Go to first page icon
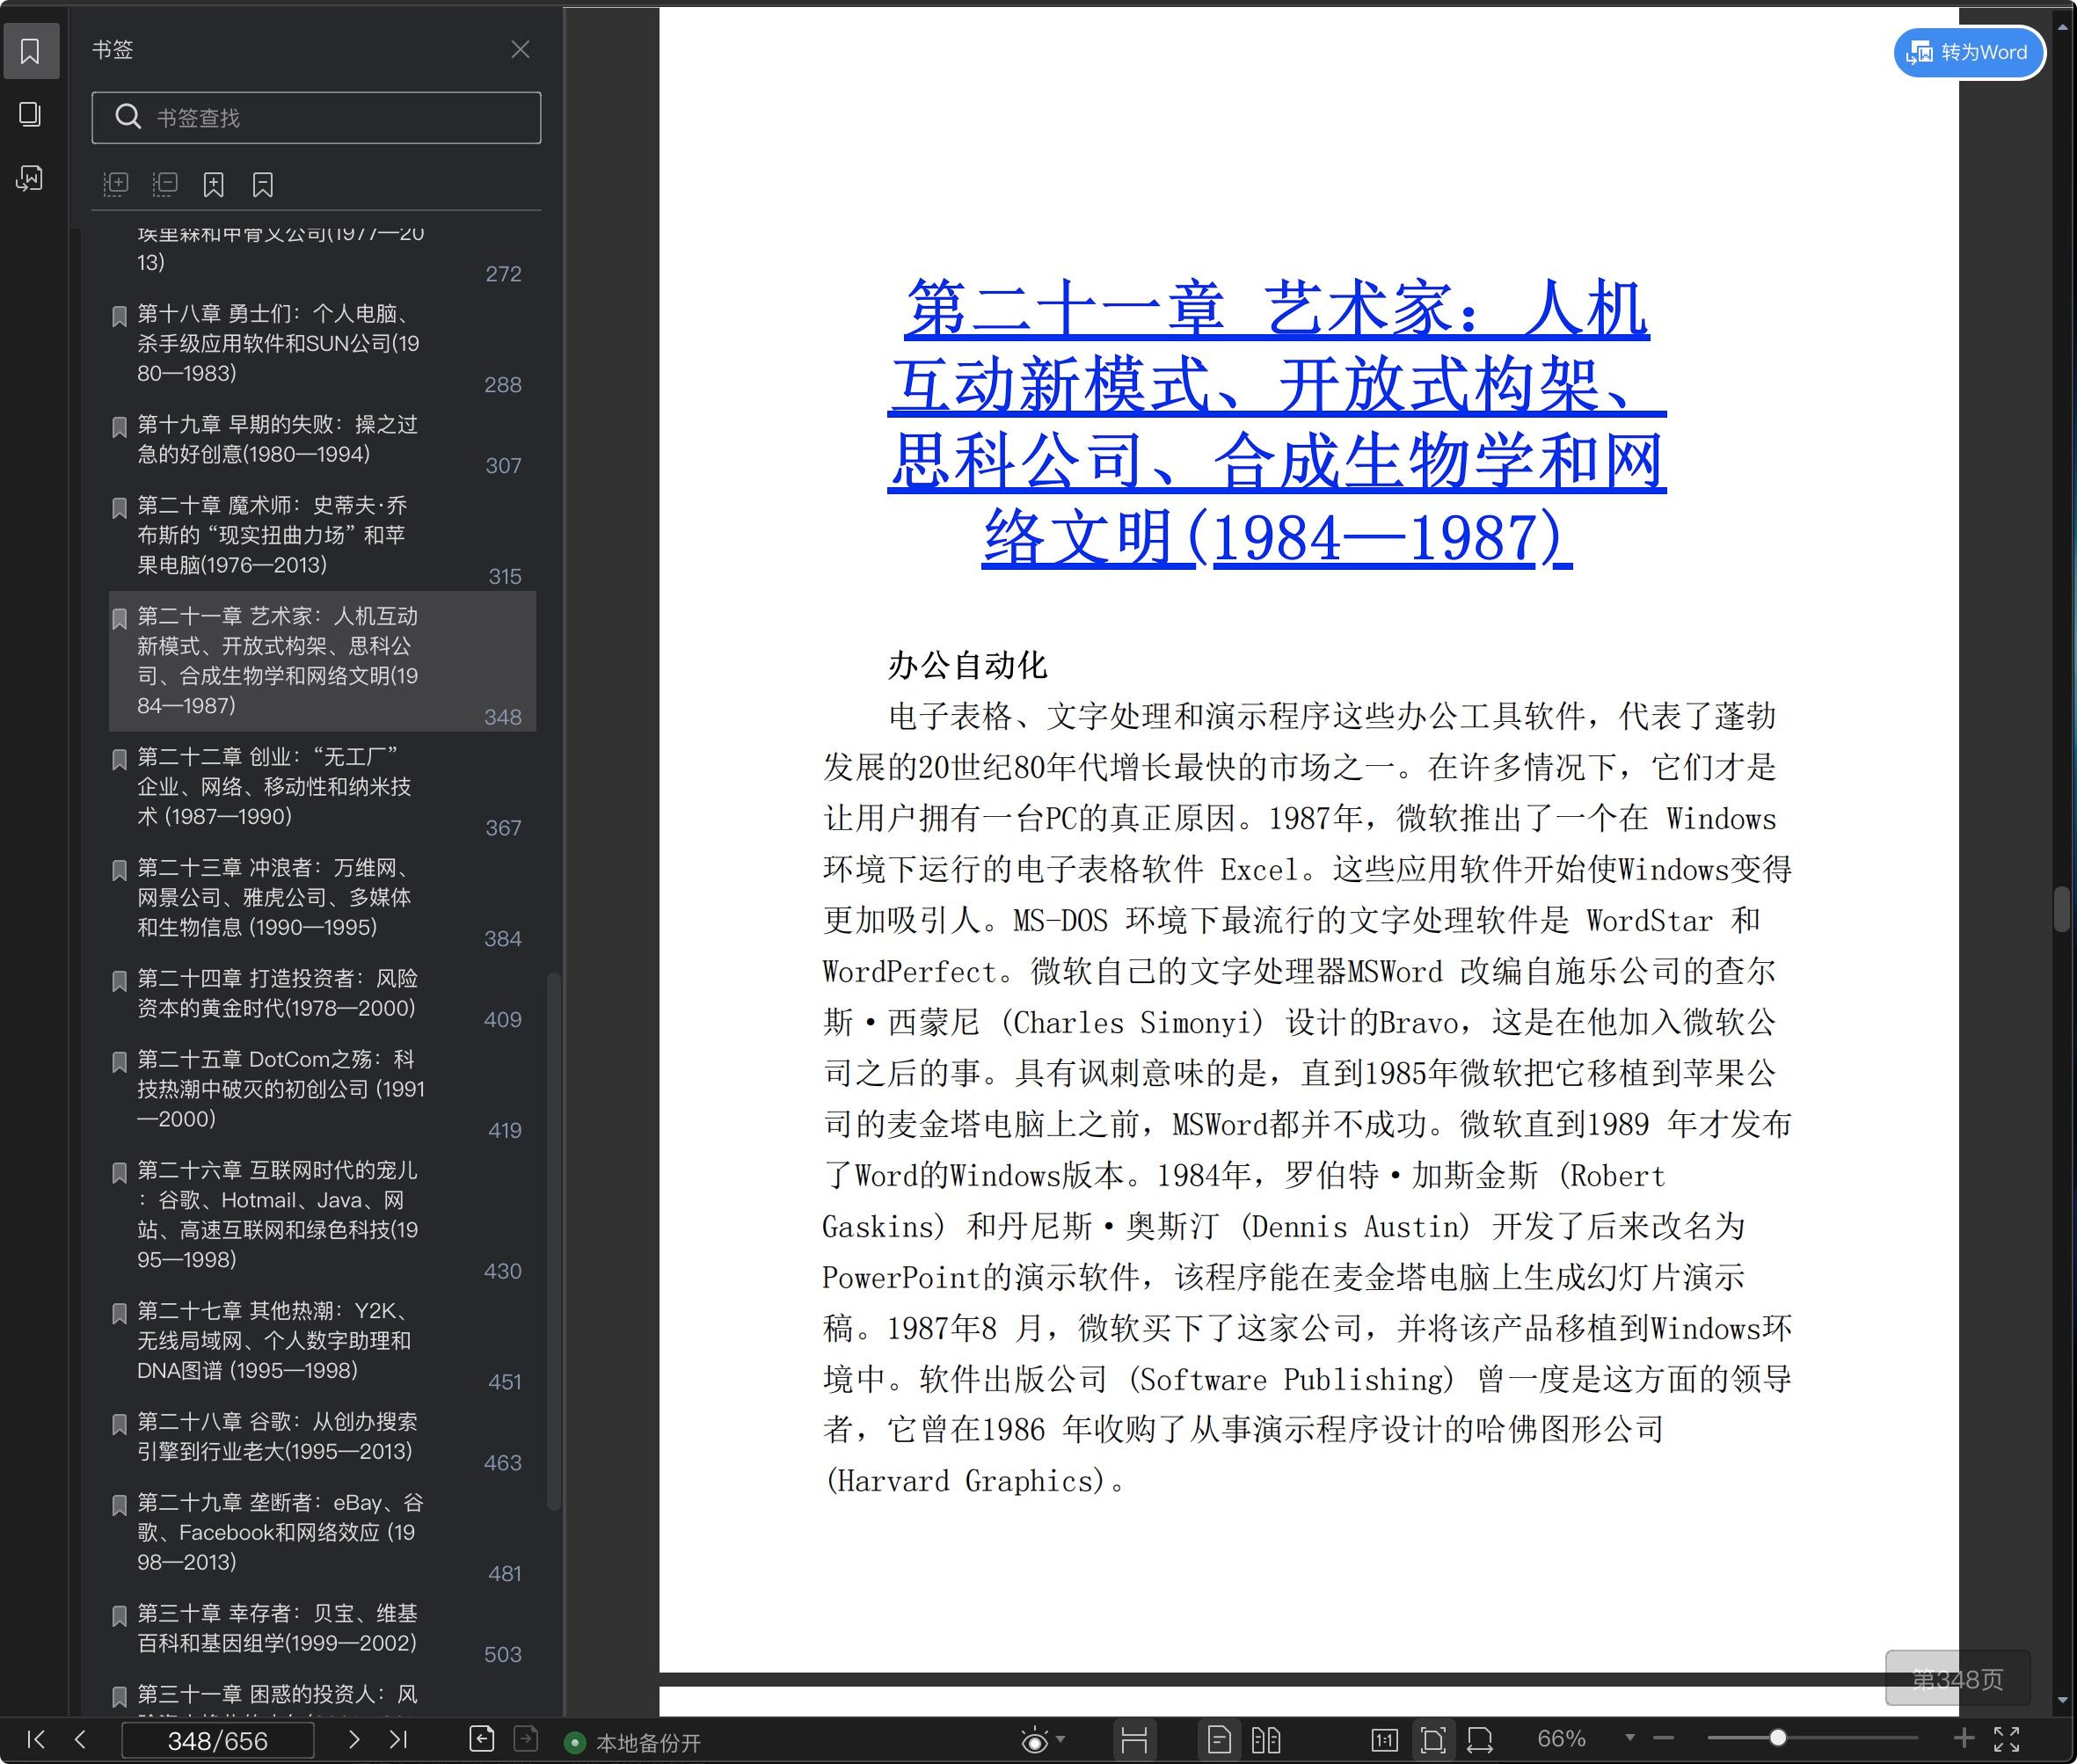Screen dimensions: 2077x1764 click(x=36, y=1740)
